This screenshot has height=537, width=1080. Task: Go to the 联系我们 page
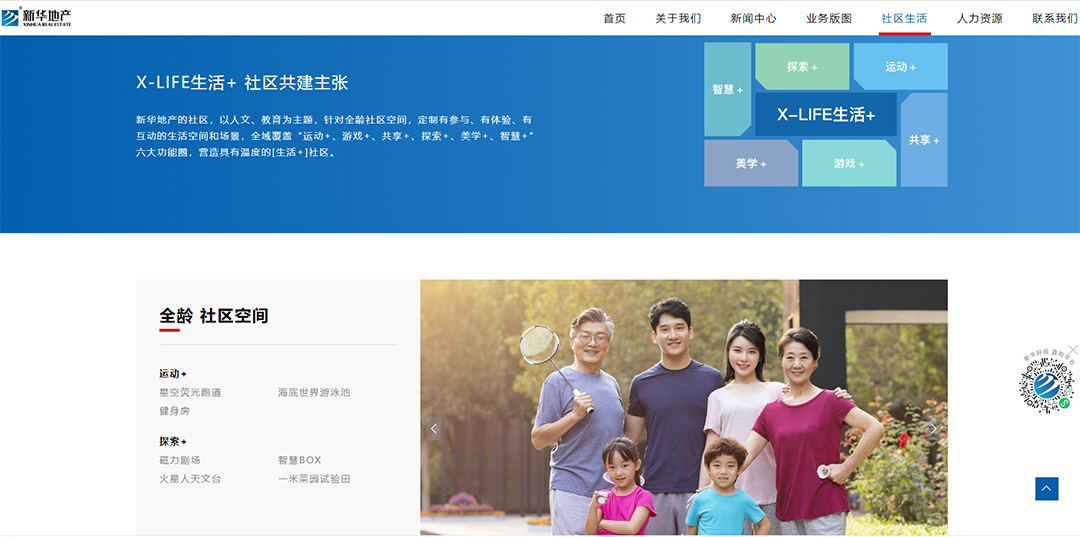[x=1055, y=19]
